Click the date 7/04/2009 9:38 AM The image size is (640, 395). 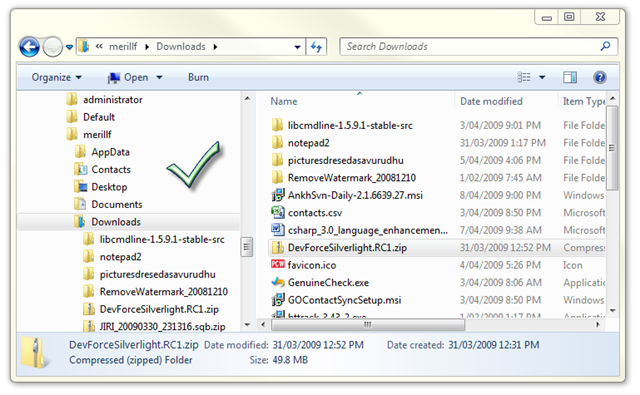tap(500, 230)
